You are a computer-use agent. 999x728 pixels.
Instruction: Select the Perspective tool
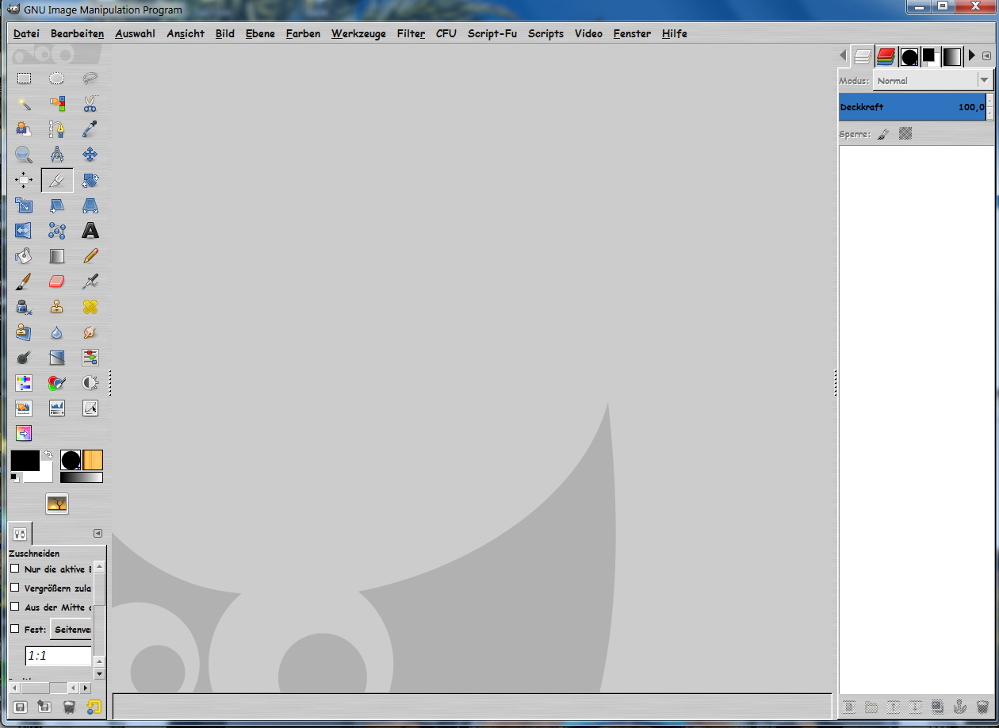coord(90,205)
